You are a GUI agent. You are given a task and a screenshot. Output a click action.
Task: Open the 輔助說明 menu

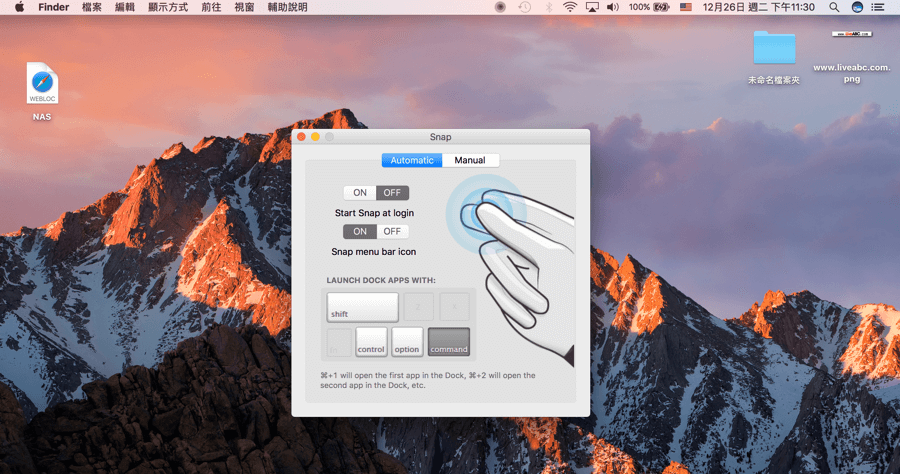(288, 7)
